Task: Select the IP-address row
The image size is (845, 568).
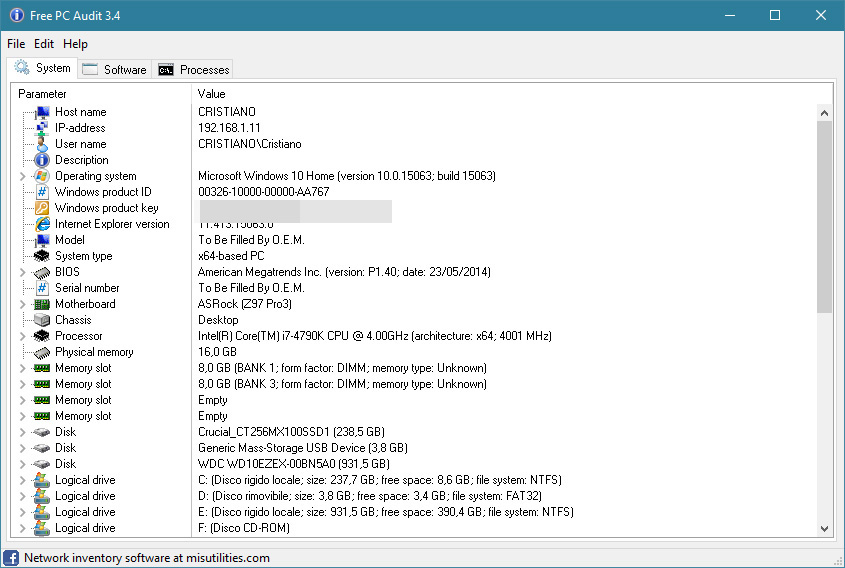Action: pyautogui.click(x=80, y=128)
